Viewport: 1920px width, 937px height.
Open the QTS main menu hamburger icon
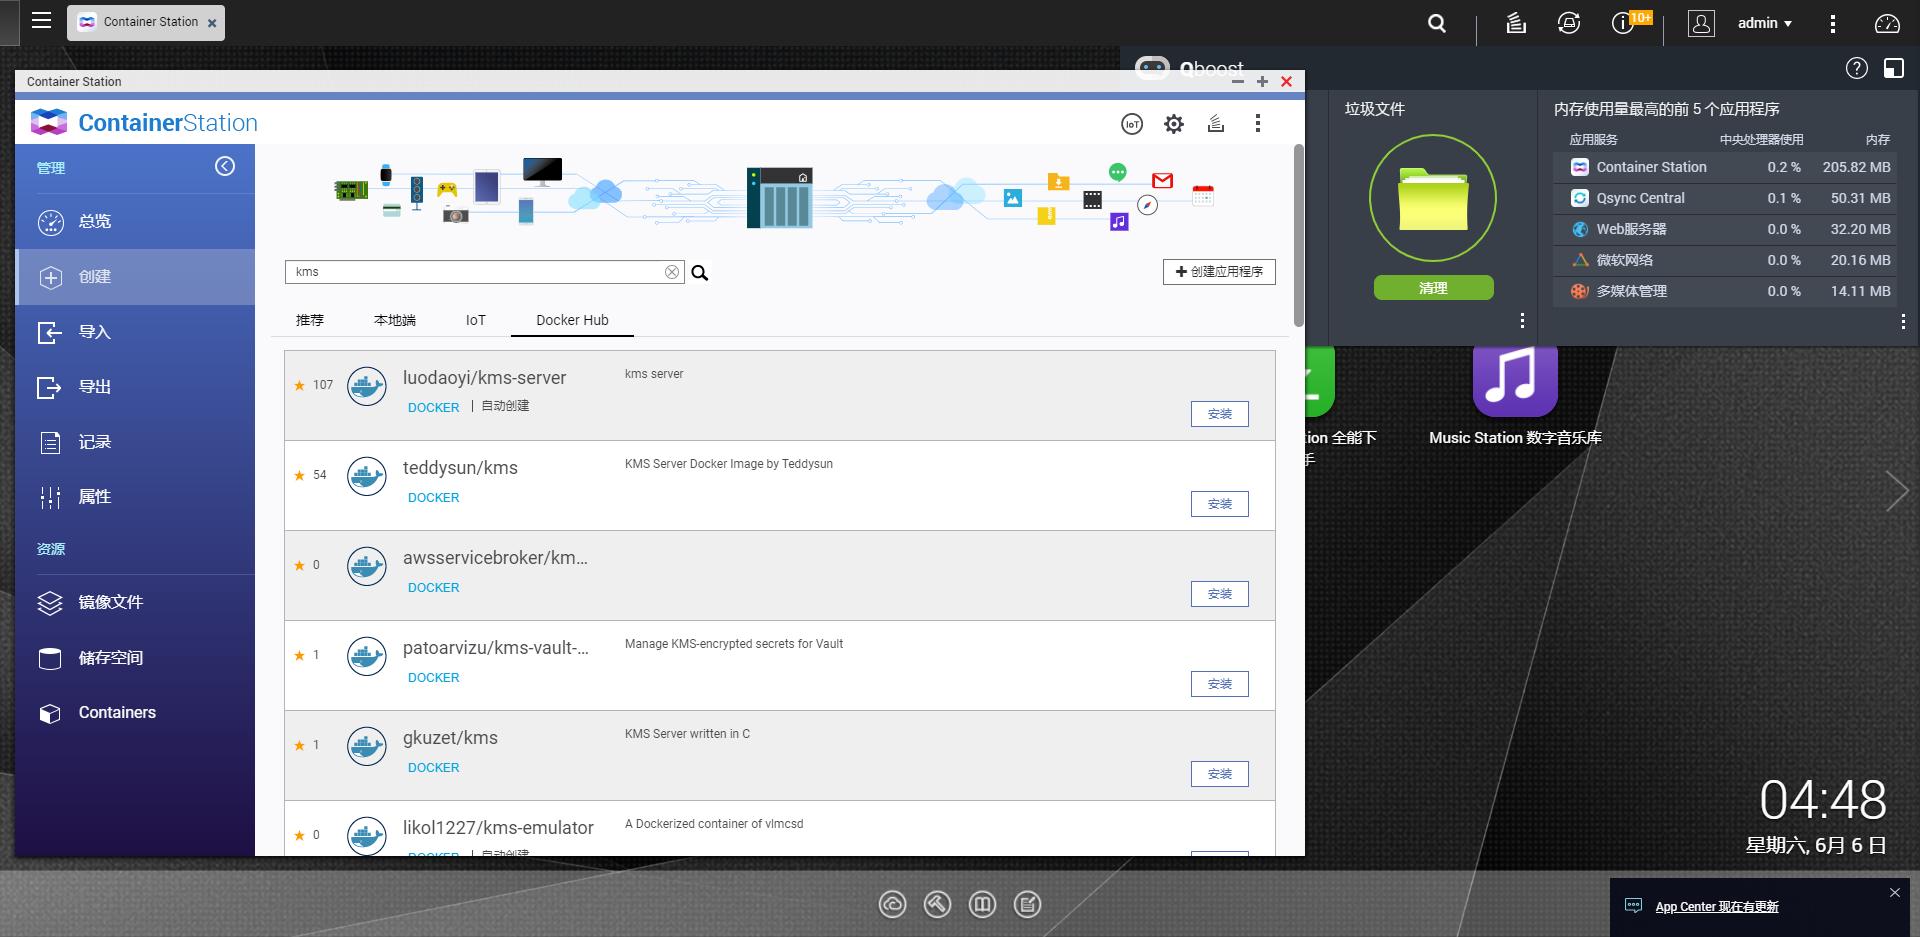pos(41,21)
